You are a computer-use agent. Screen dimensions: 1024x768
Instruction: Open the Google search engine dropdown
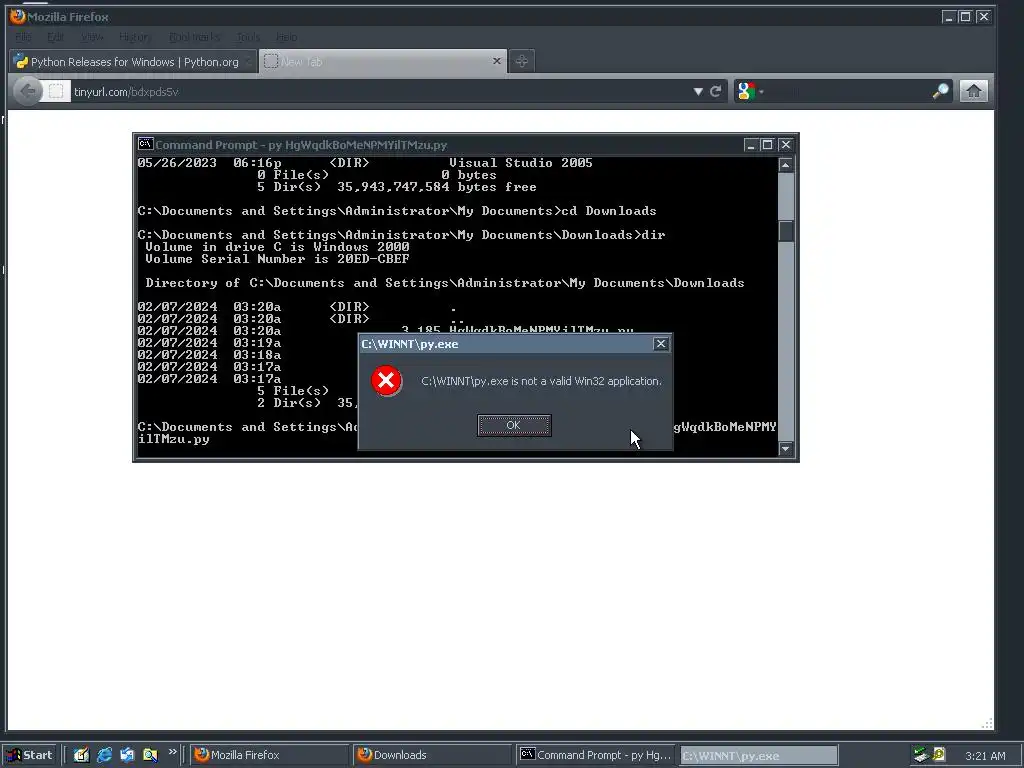(750, 91)
